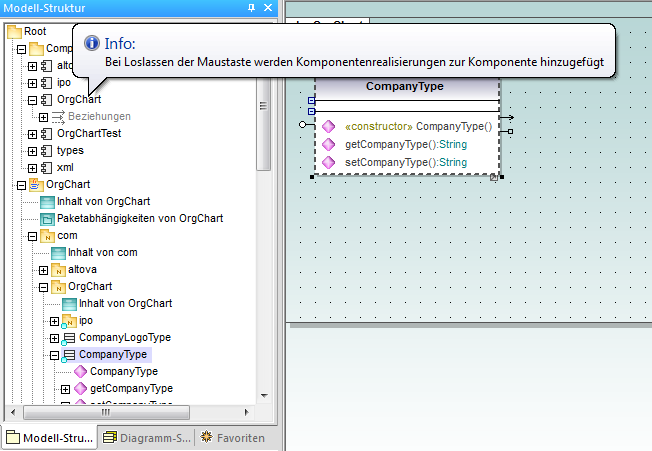The width and height of the screenshot is (652, 451).
Task: Click the blue info icon in tooltip
Action: tap(92, 43)
